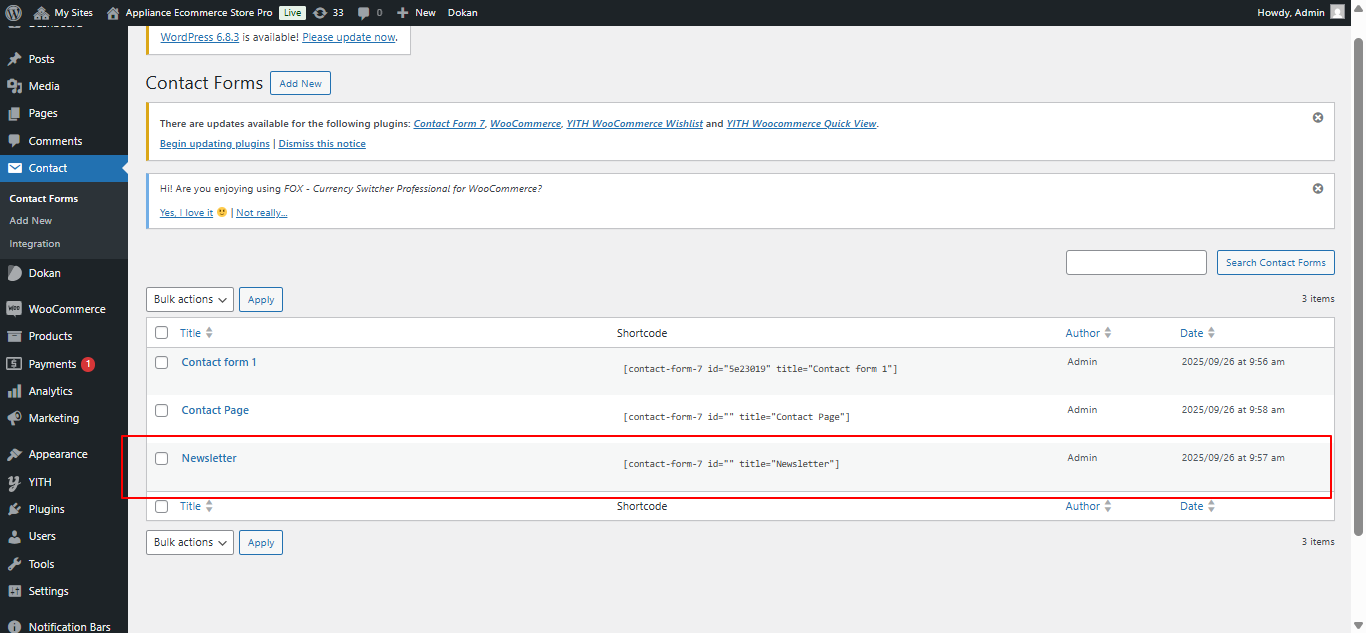Click the Begin updating plugins link

(x=215, y=144)
